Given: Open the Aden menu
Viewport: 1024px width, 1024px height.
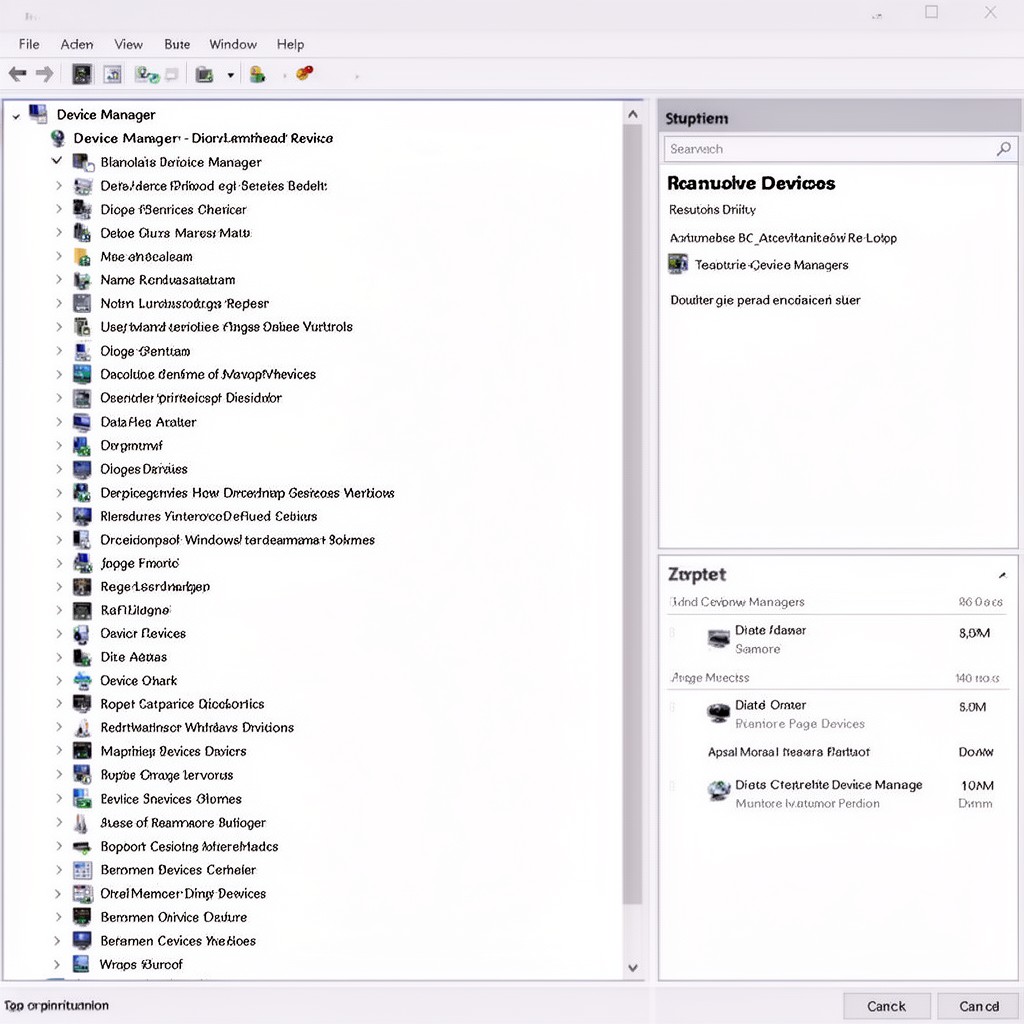Looking at the screenshot, I should point(76,44).
